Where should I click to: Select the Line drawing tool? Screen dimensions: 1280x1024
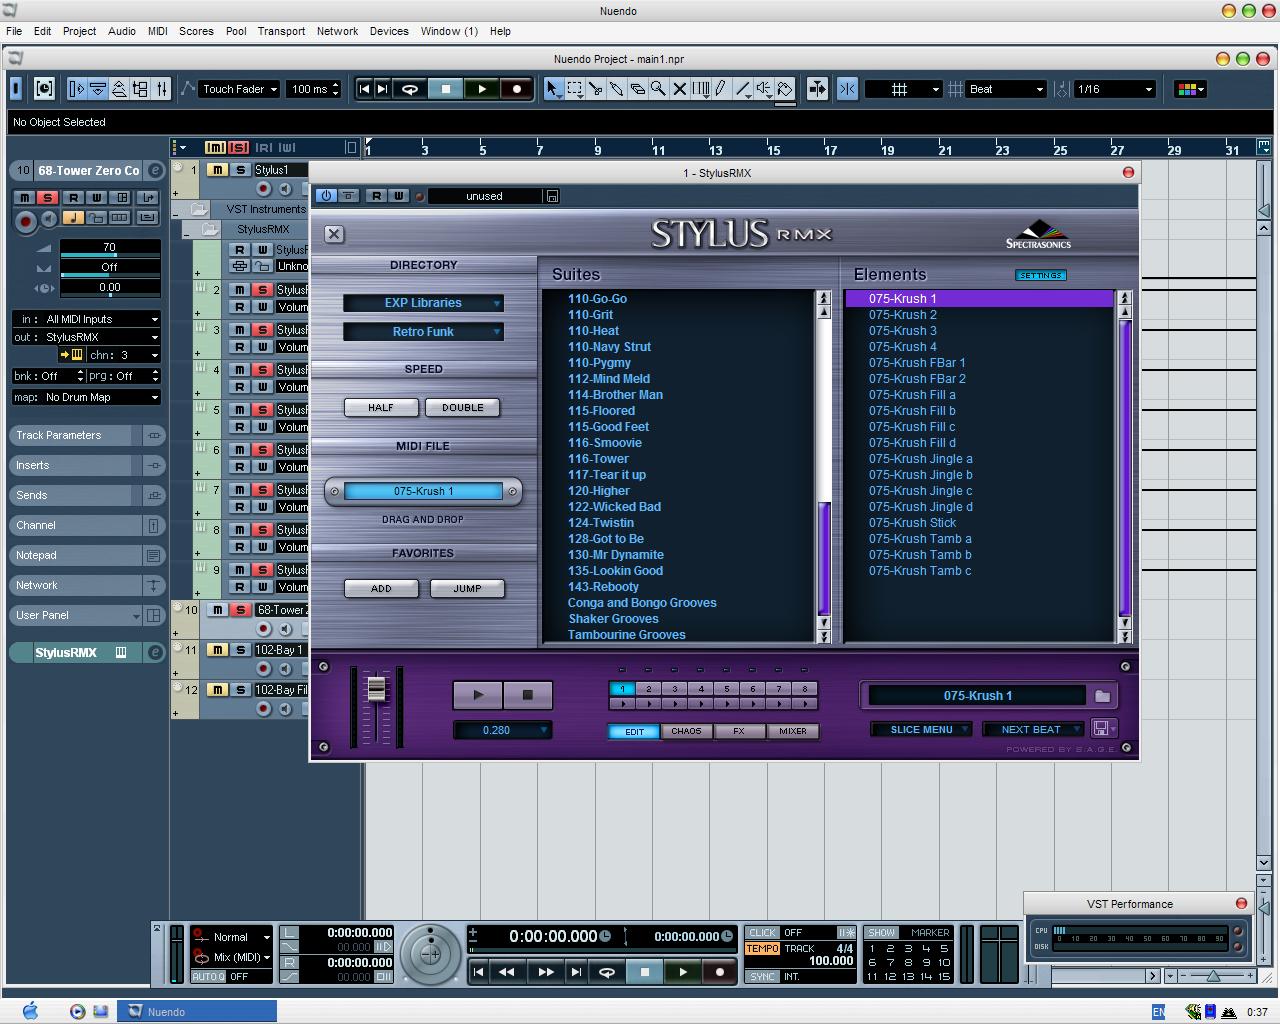[743, 89]
